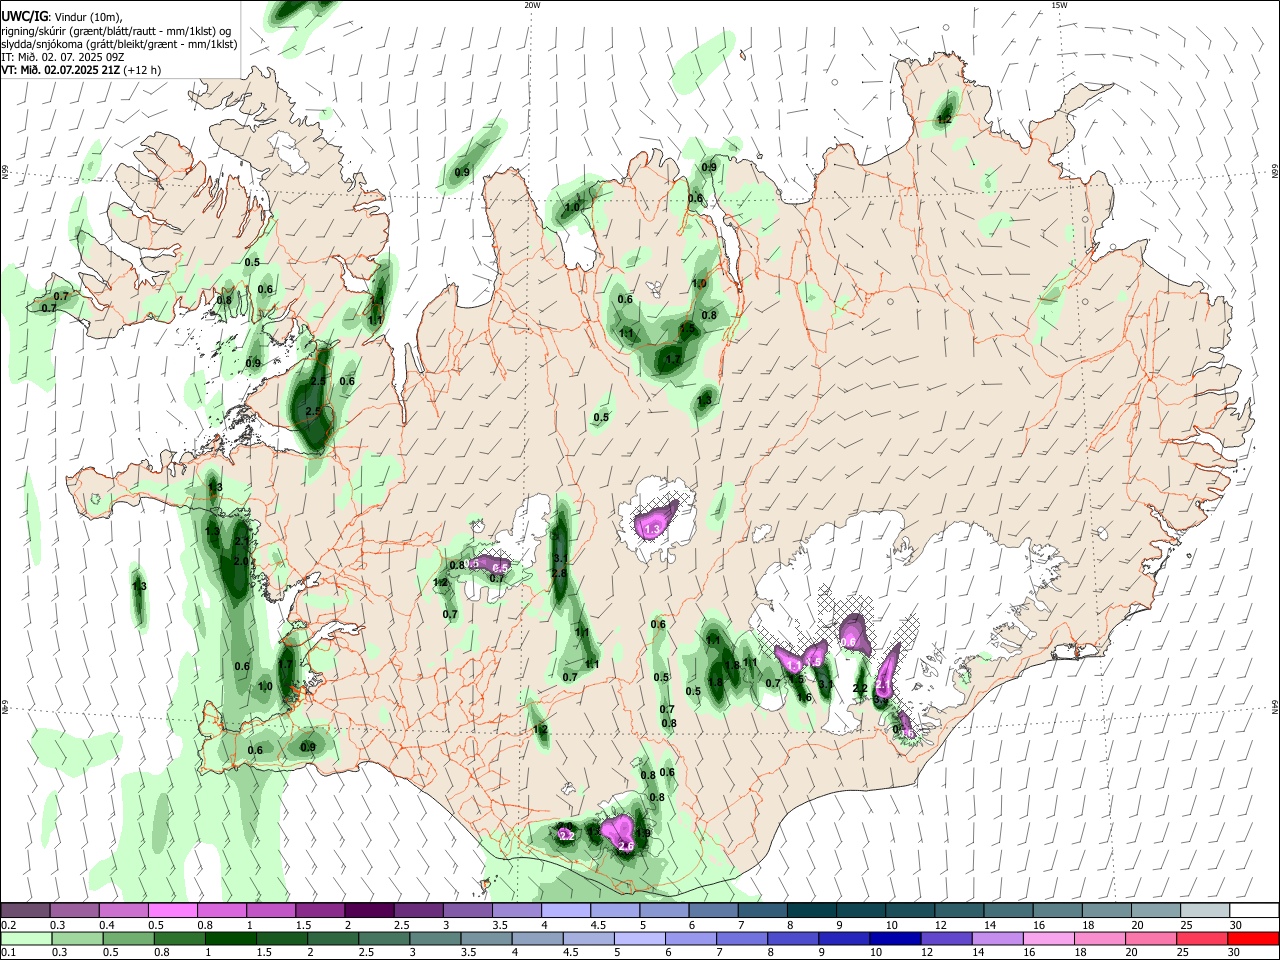
Task: Click the '1.2' value on the northeast peninsula
Action: tap(944, 120)
